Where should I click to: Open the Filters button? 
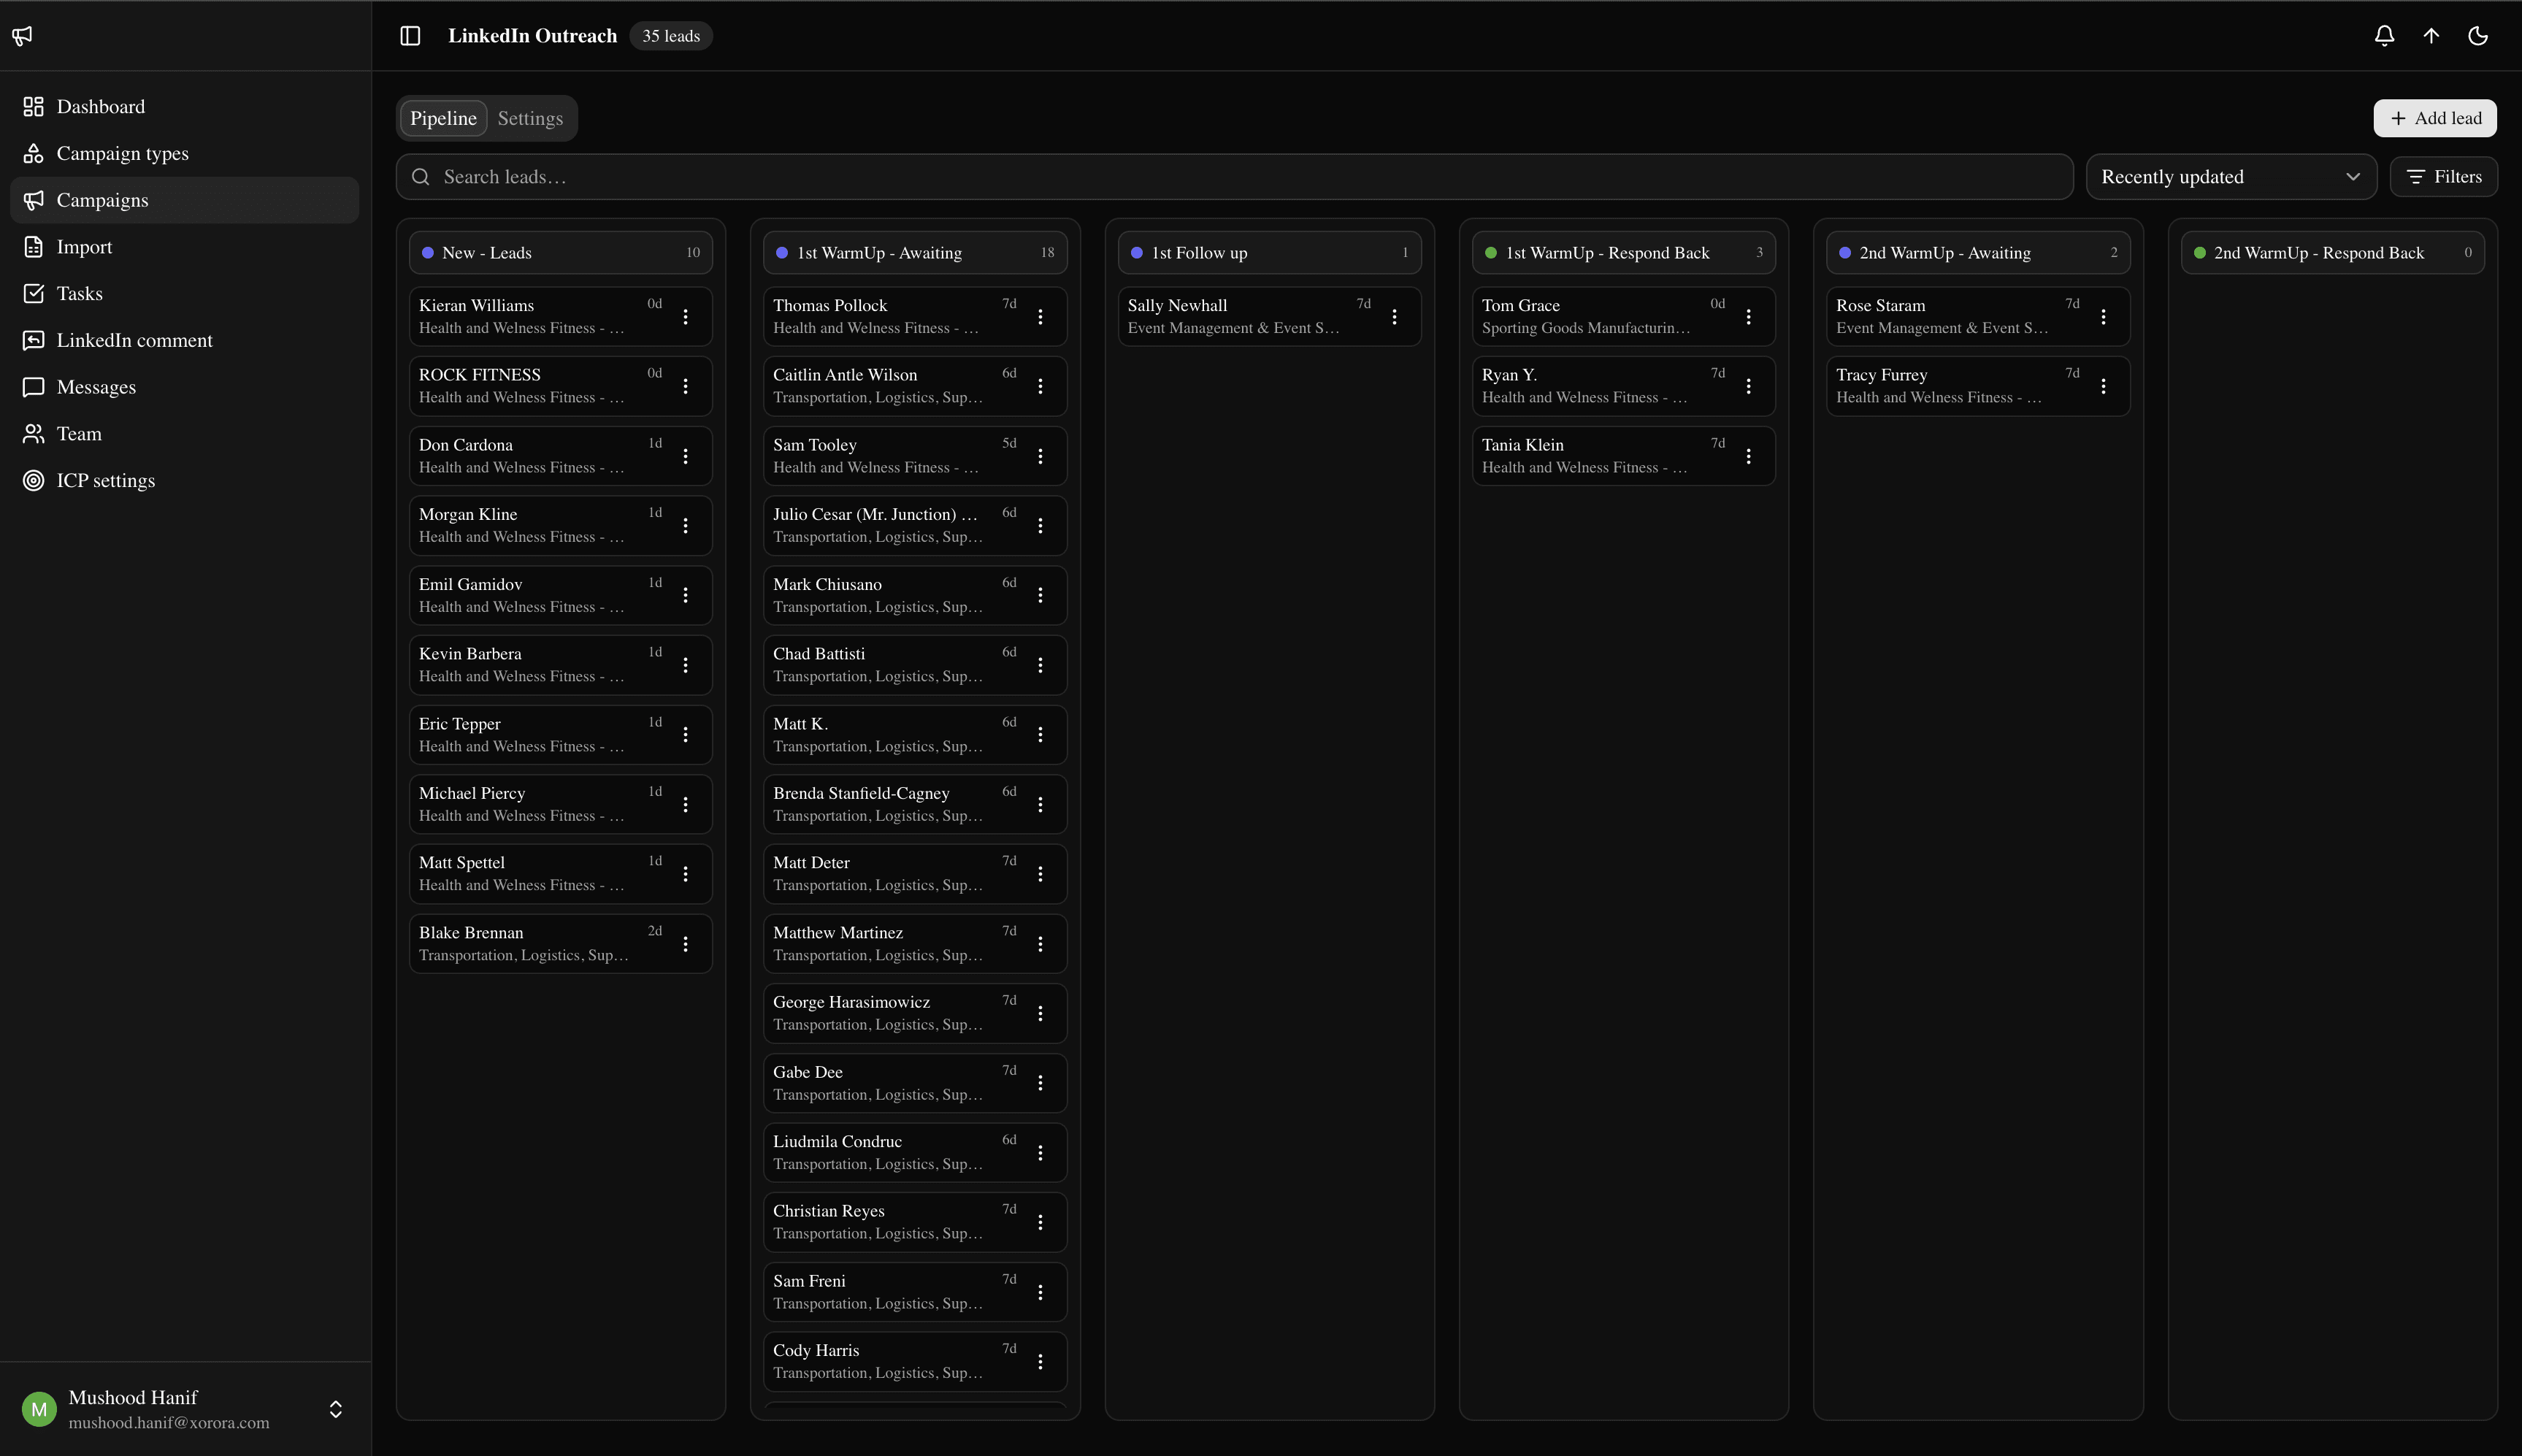click(2443, 177)
